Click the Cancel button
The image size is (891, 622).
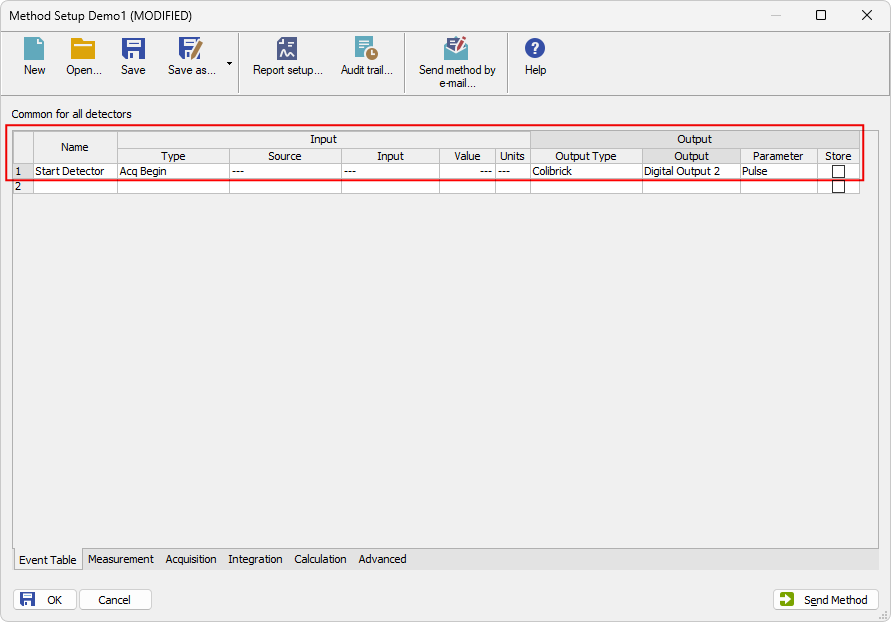[115, 600]
